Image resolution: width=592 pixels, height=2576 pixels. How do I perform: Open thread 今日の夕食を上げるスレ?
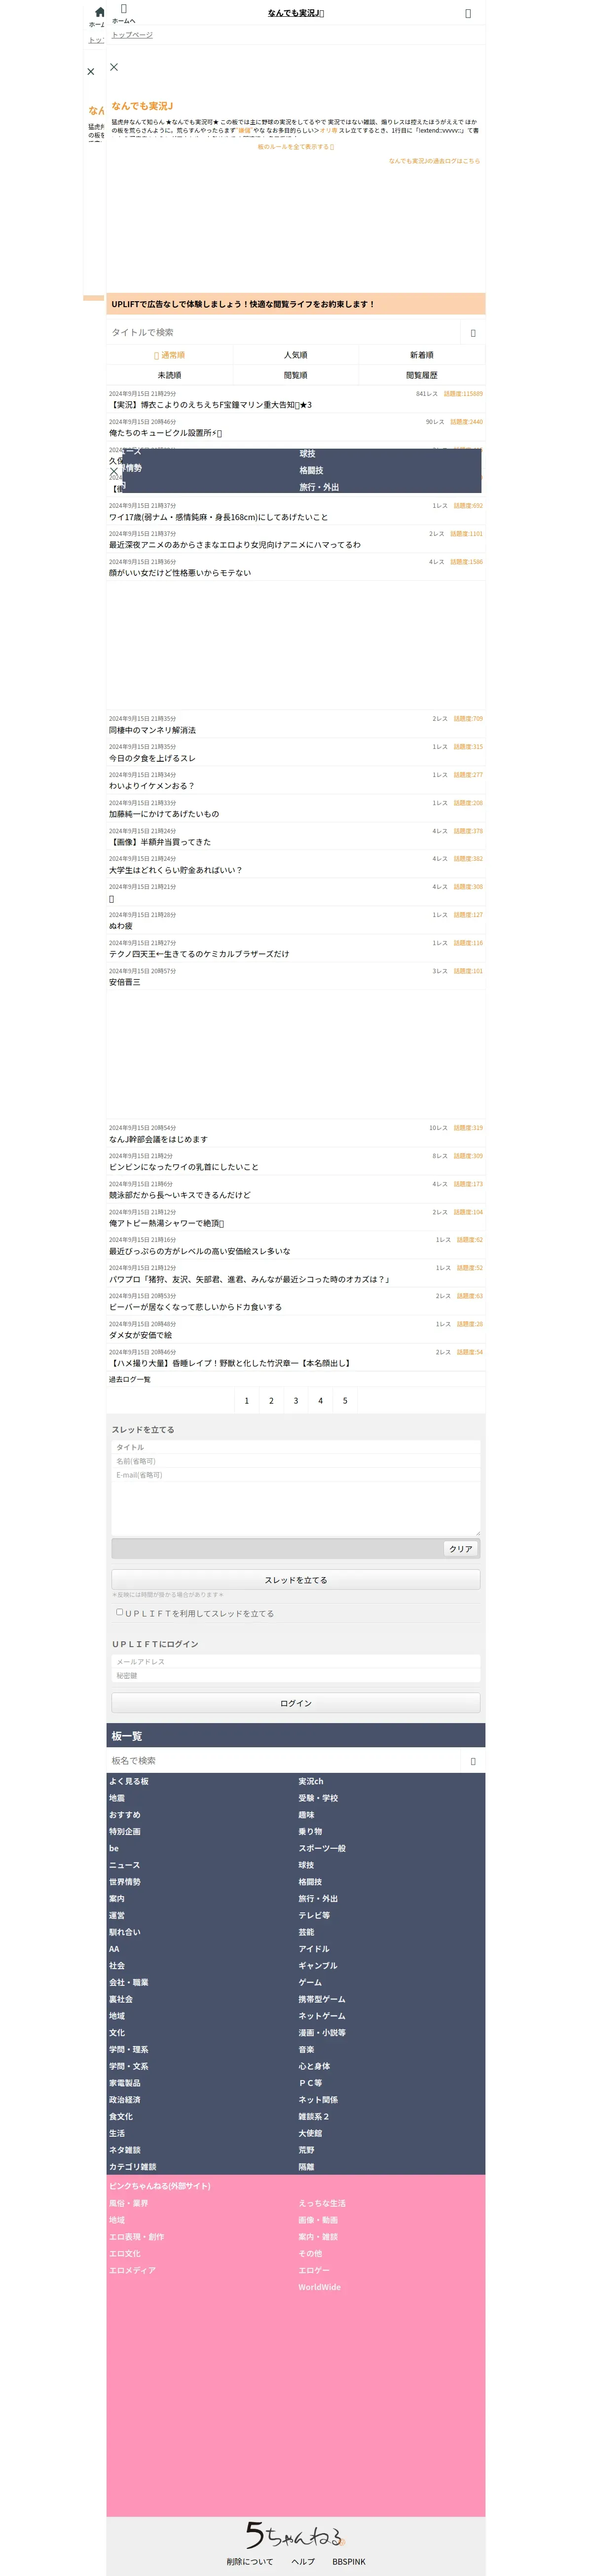click(x=296, y=753)
